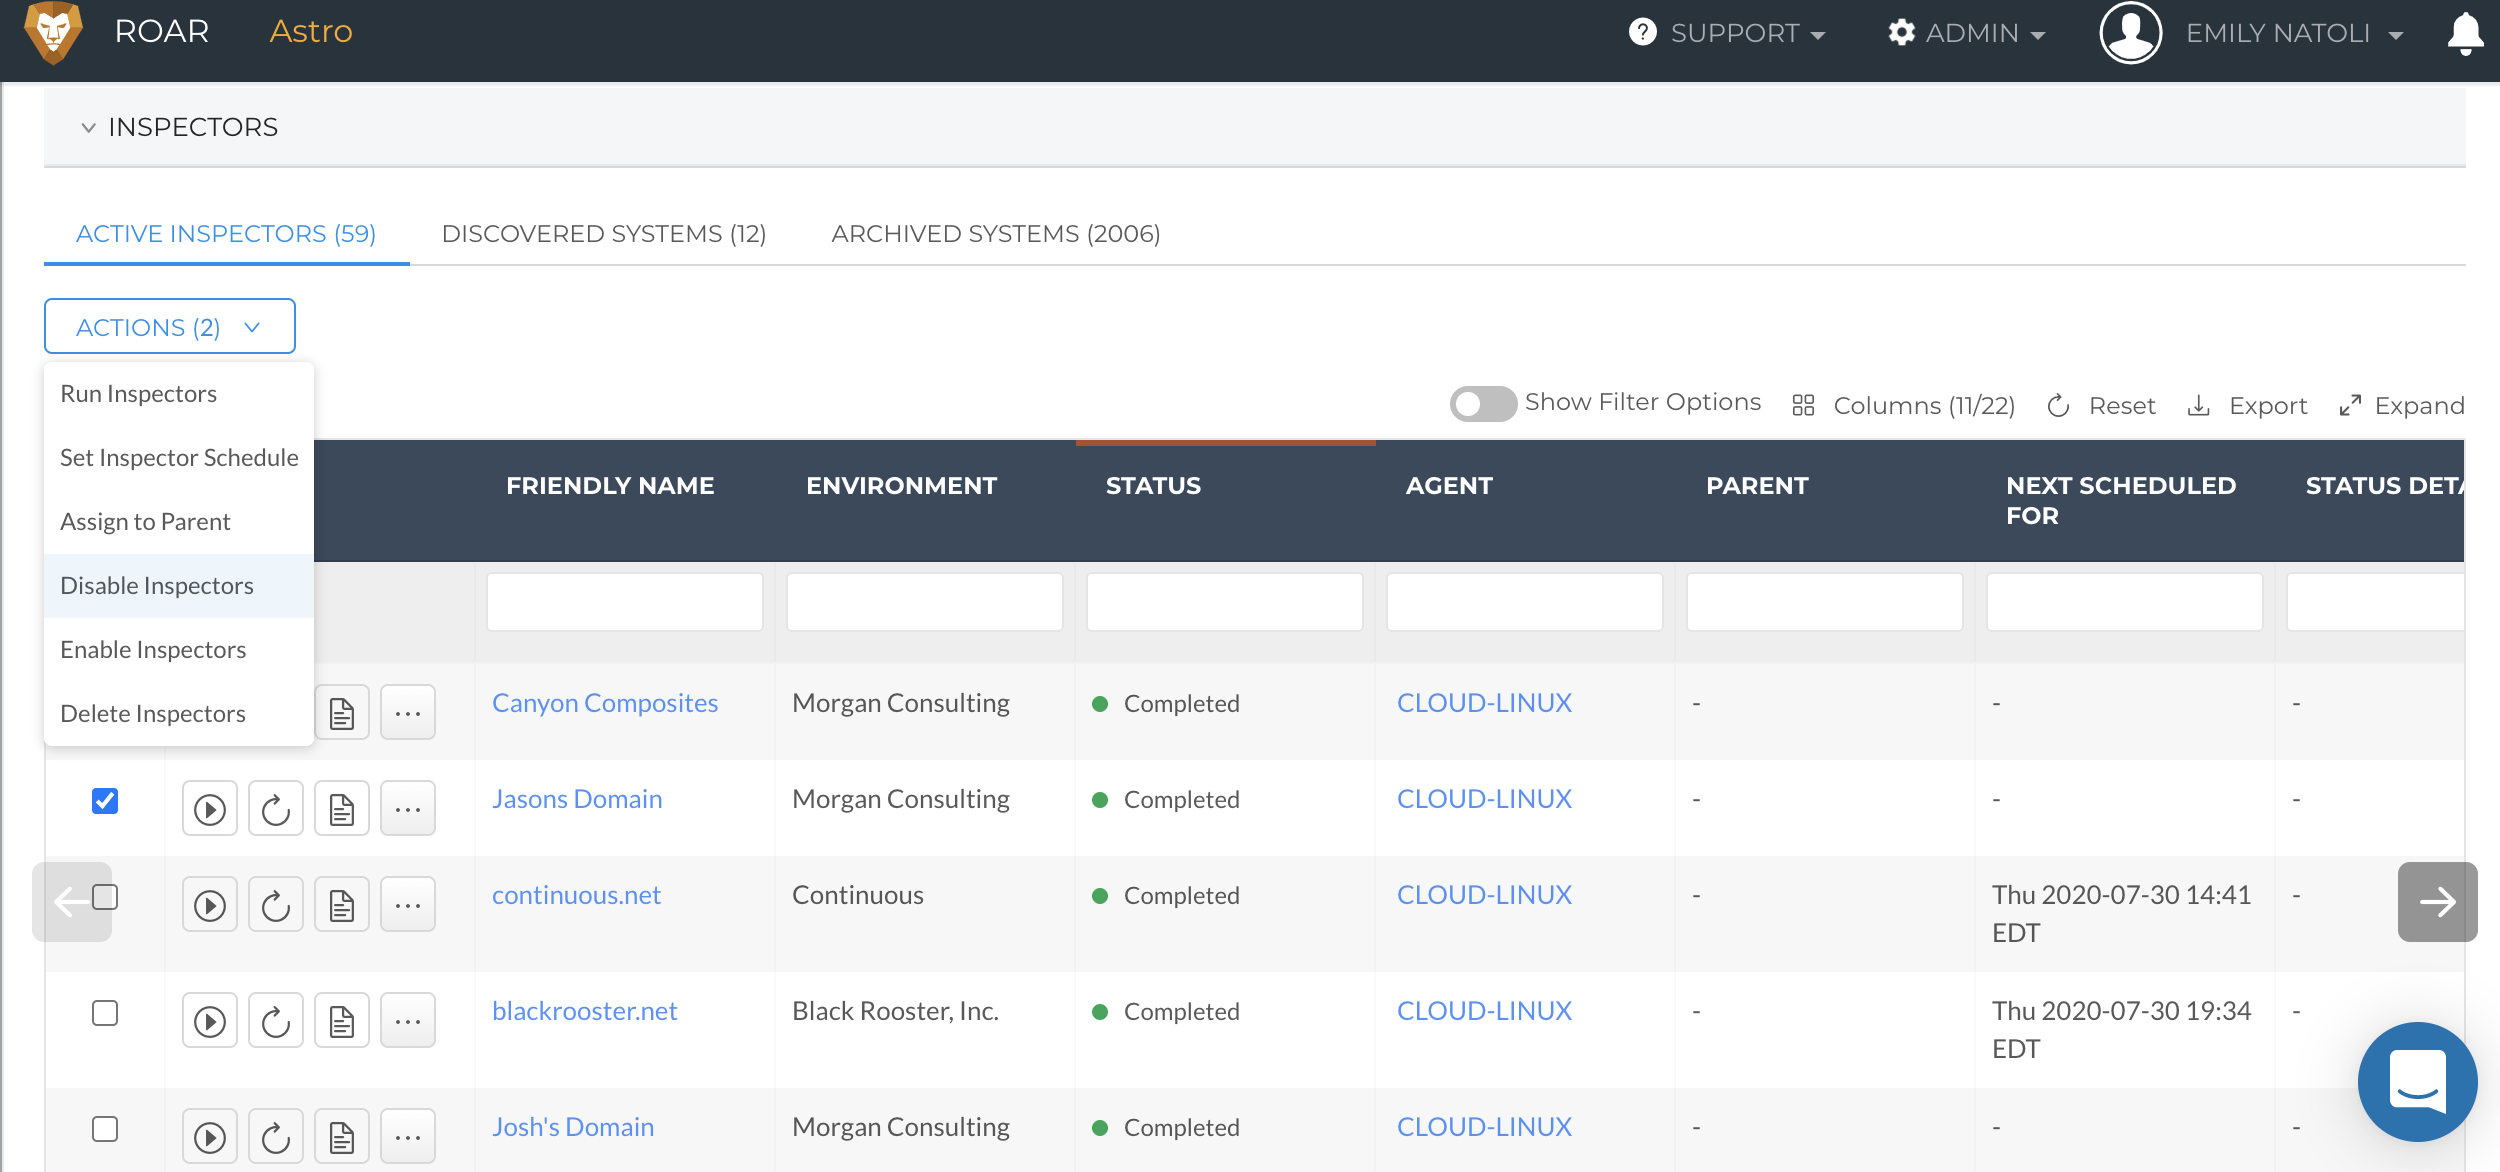
Task: Sort by FRIENDLY NAME column header
Action: tap(610, 486)
